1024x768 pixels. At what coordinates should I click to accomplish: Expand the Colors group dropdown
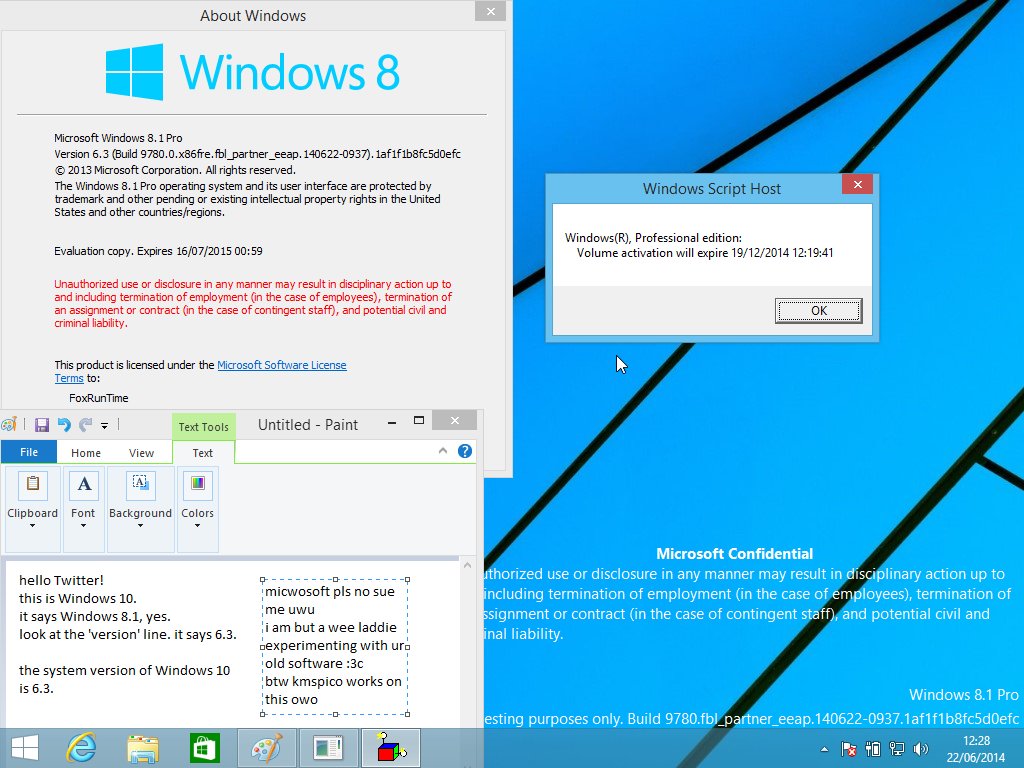click(197, 507)
